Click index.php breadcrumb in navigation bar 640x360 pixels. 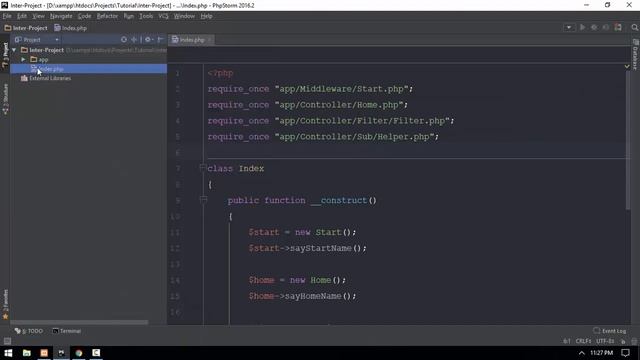[71, 28]
